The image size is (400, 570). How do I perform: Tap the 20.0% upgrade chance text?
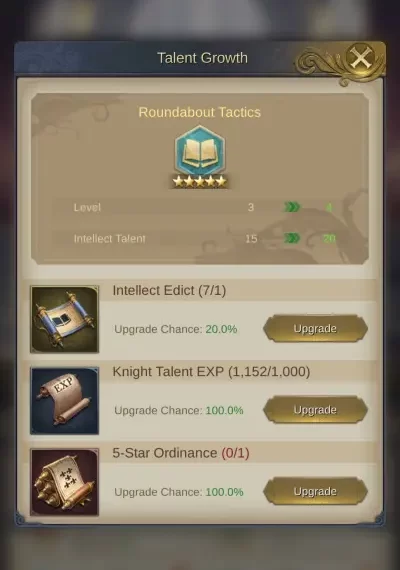point(221,329)
